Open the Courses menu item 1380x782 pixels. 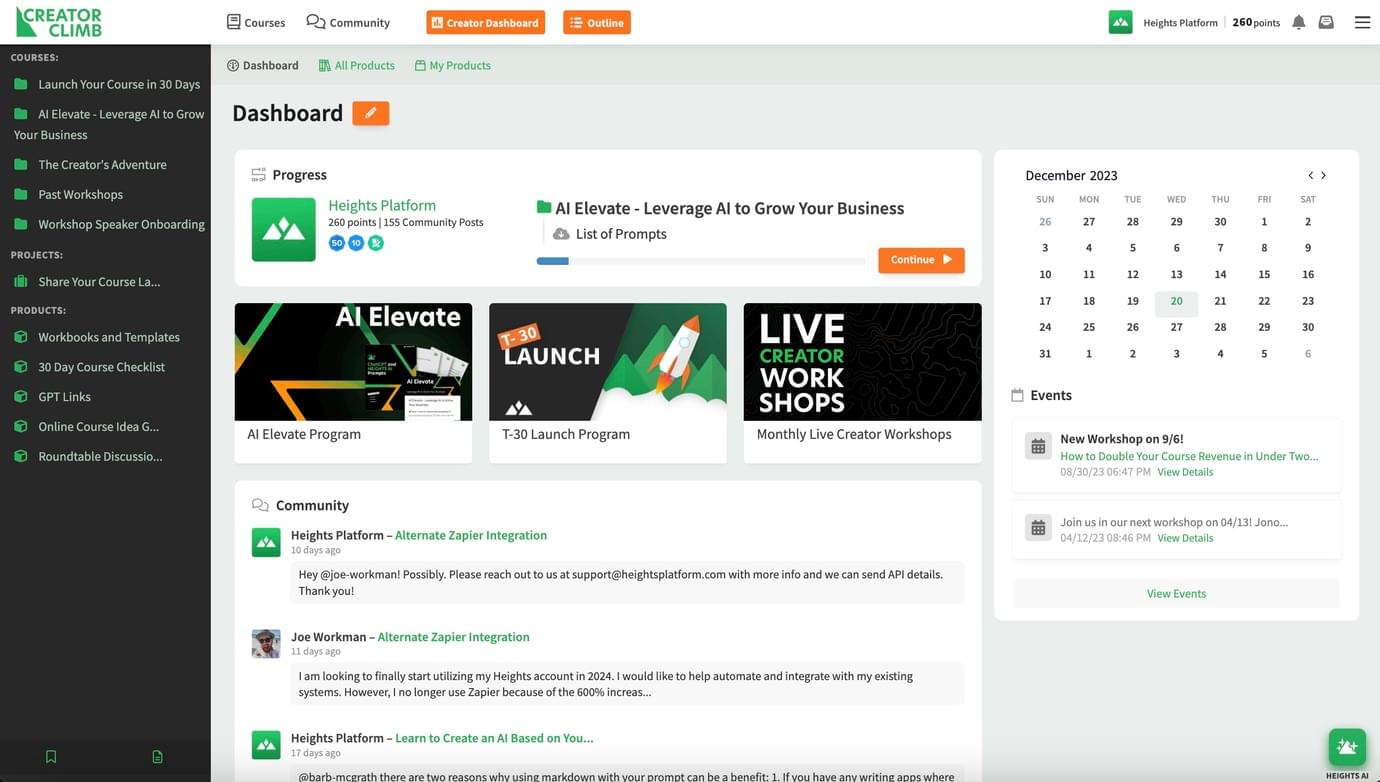coord(256,22)
